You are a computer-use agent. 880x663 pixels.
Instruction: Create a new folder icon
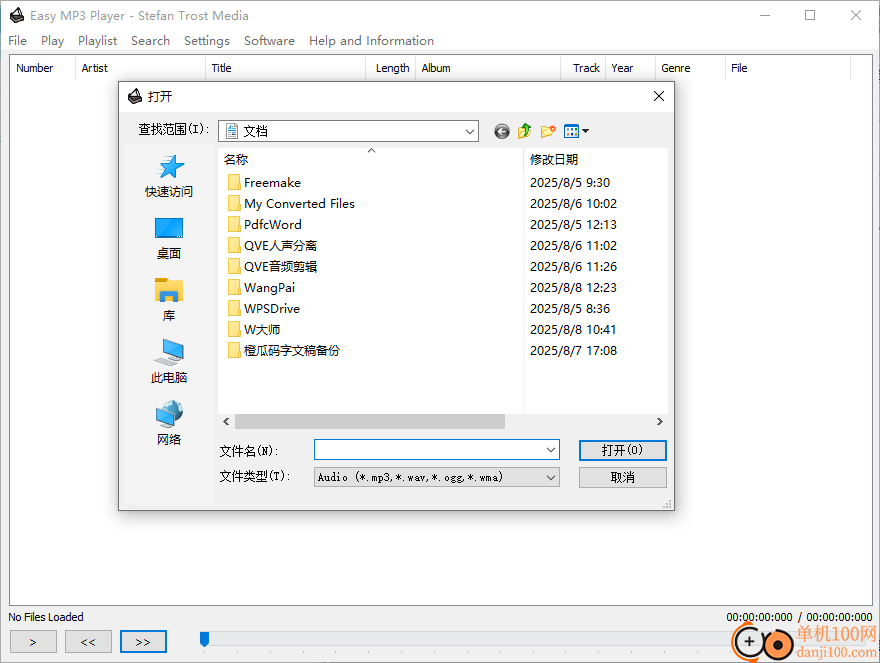pos(548,131)
